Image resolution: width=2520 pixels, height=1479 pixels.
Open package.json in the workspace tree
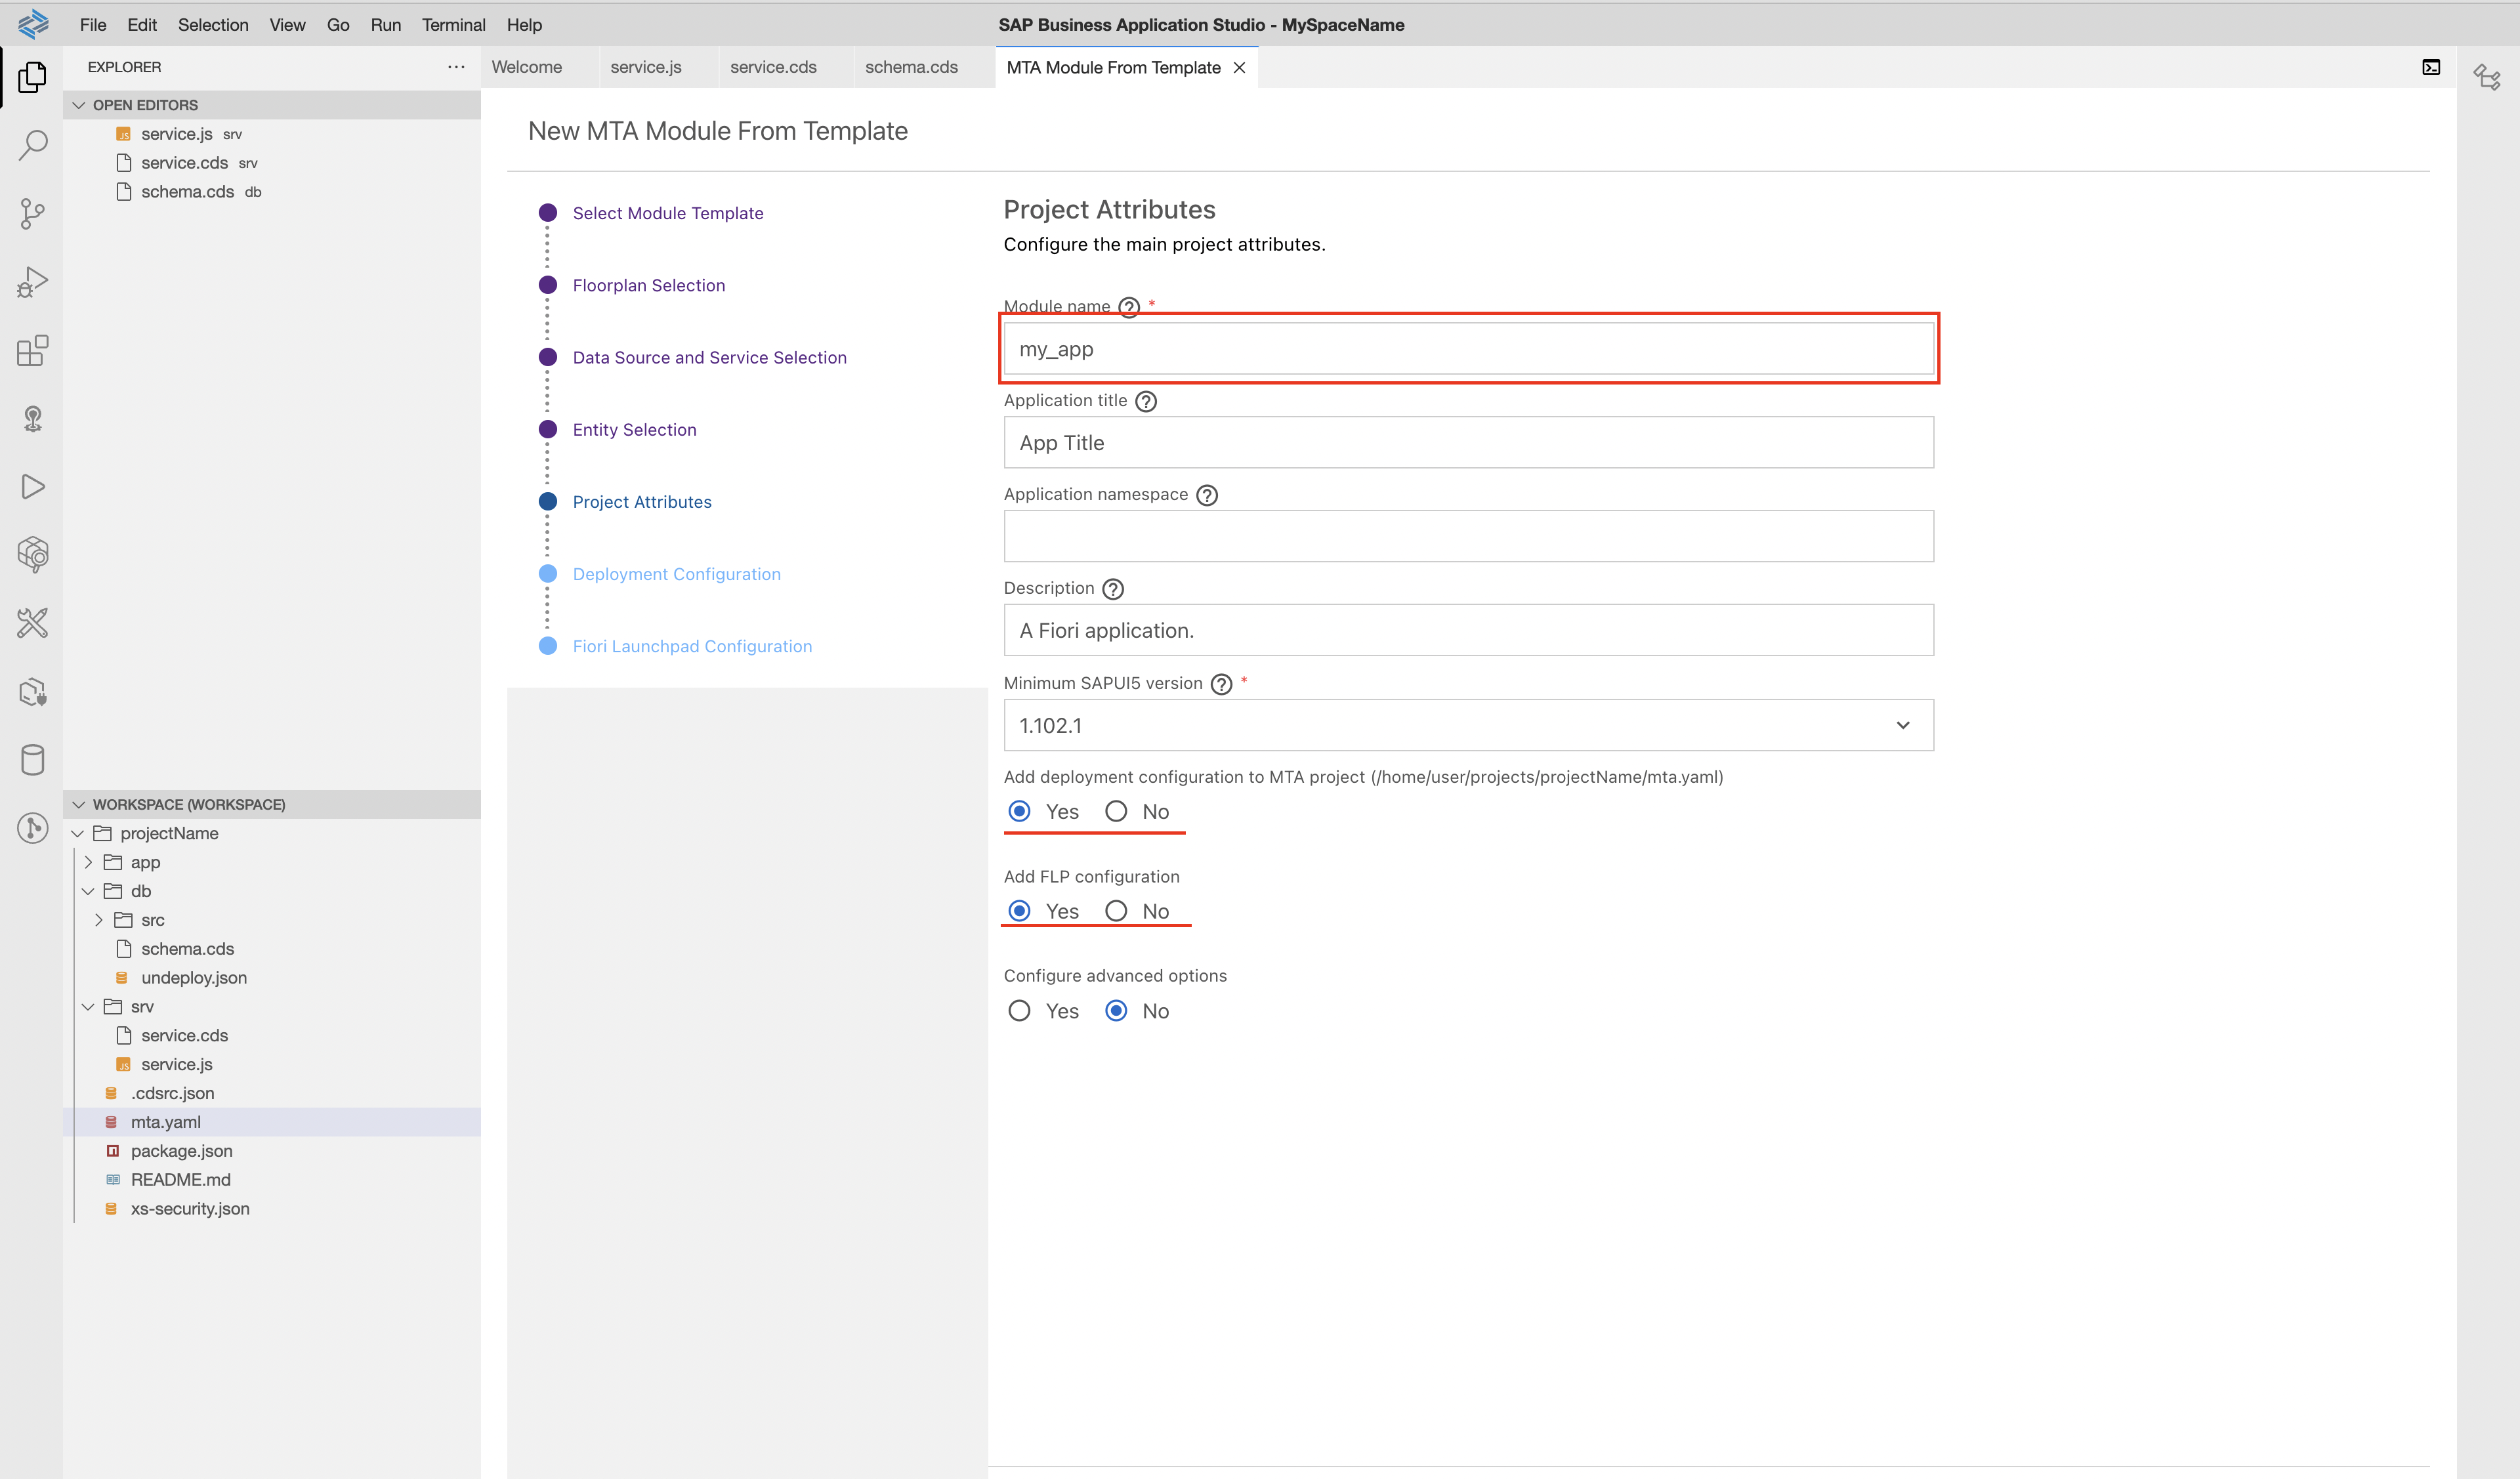point(271,1151)
